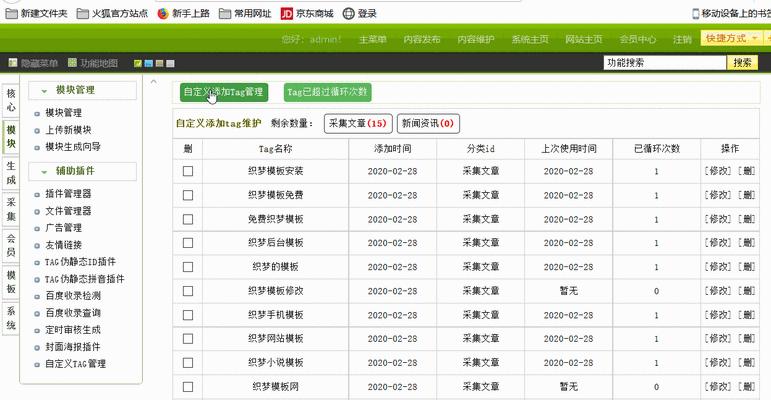Image resolution: width=771 pixels, height=400 pixels.
Task: Open the 新建文件夹 bookmark folder
Action: point(36,14)
